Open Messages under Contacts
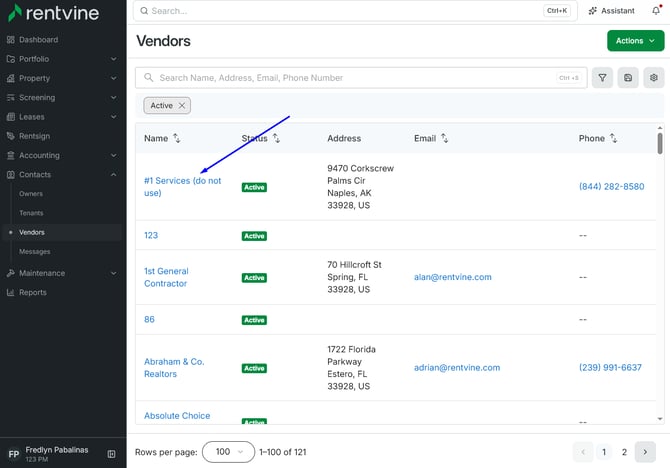This screenshot has height=468, width=670. coord(35,252)
